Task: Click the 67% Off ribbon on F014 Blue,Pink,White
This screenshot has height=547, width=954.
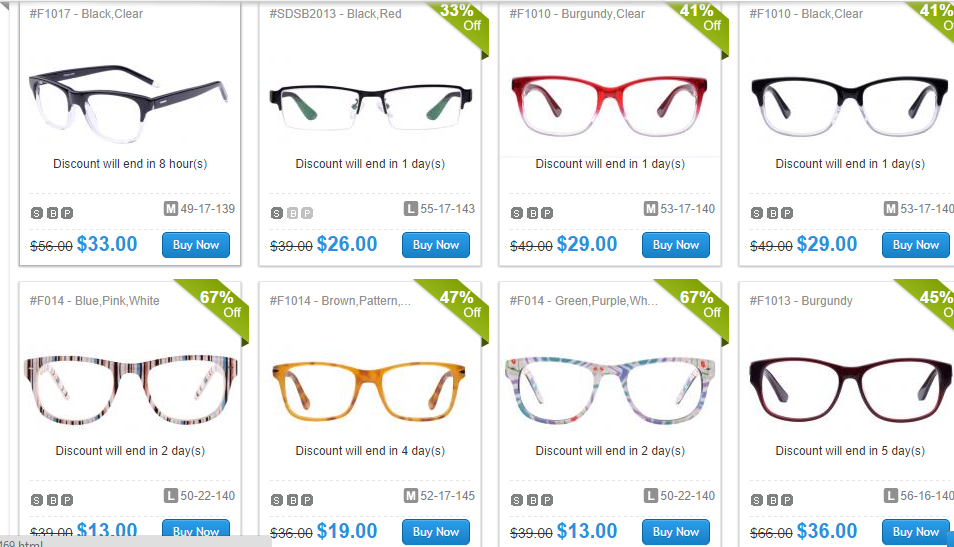Action: [222, 307]
